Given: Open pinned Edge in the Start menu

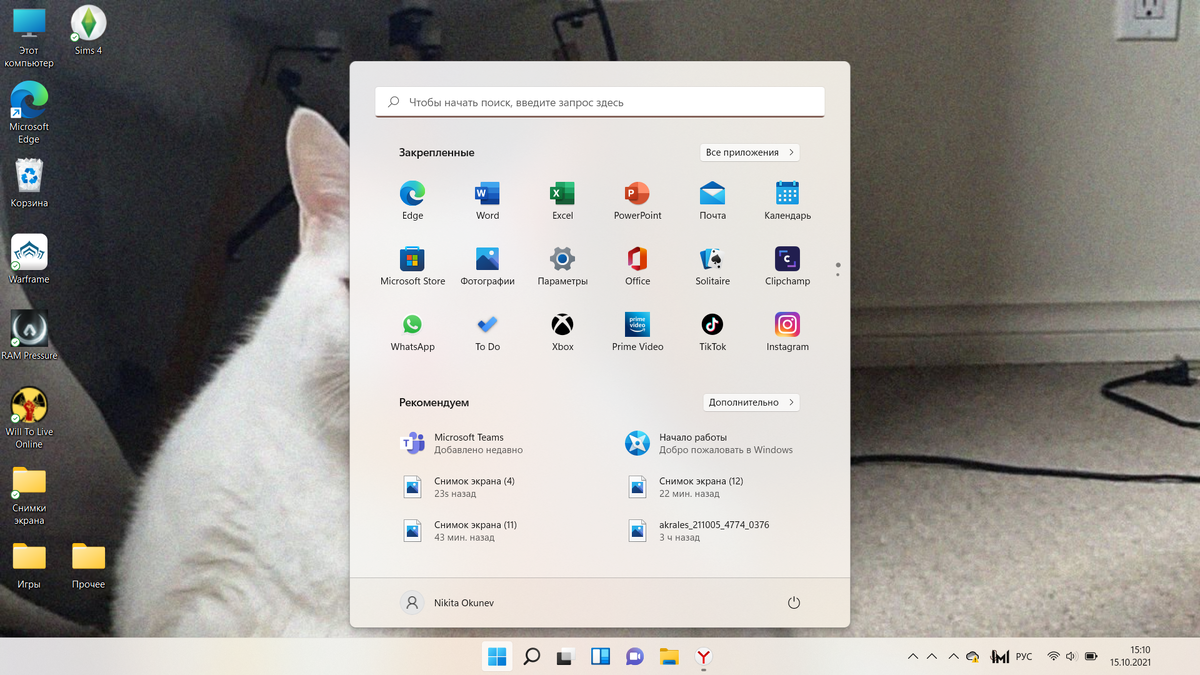Looking at the screenshot, I should coord(412,200).
